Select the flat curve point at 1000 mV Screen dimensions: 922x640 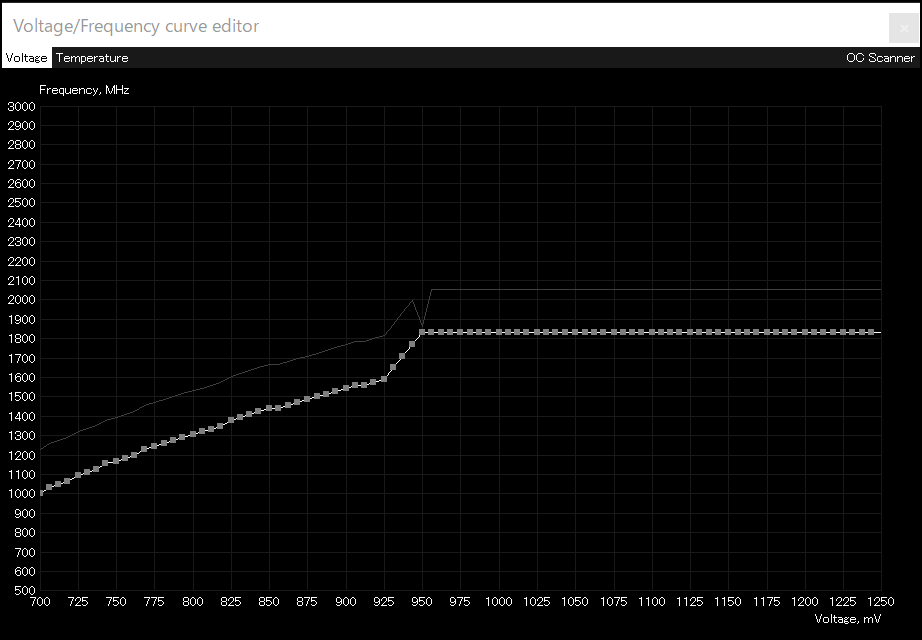coord(499,332)
